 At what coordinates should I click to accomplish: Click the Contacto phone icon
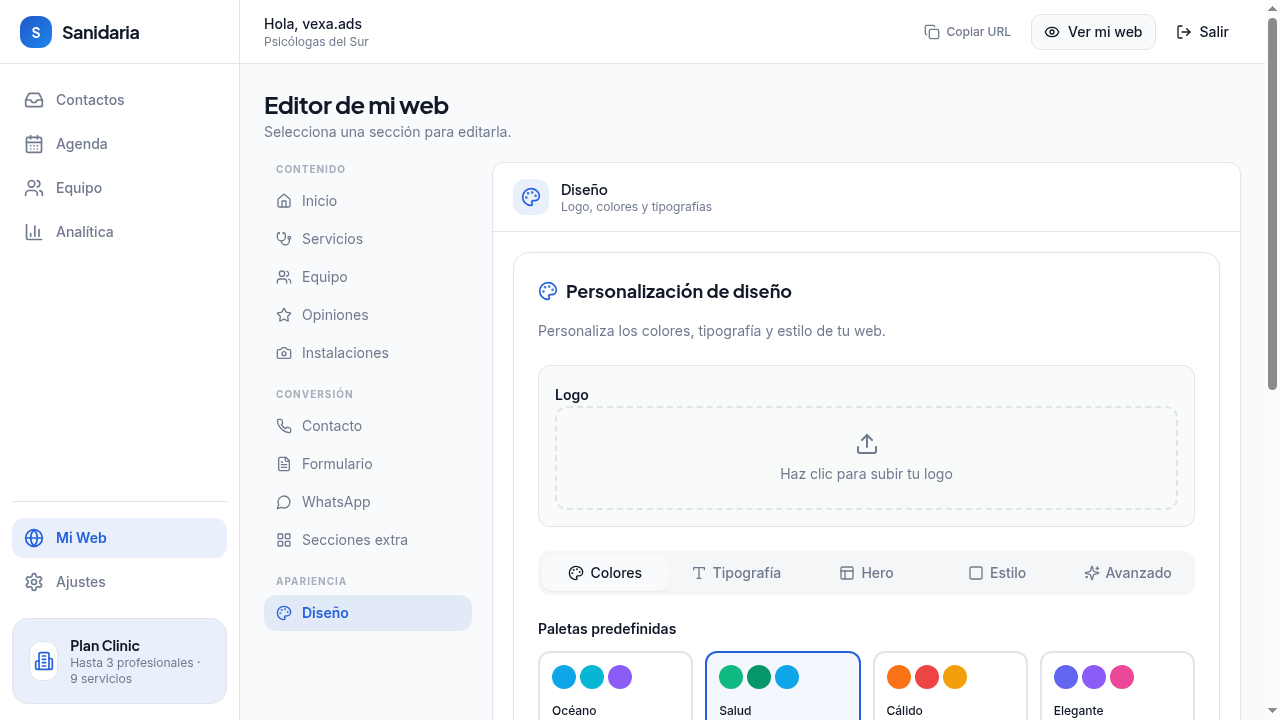point(284,426)
